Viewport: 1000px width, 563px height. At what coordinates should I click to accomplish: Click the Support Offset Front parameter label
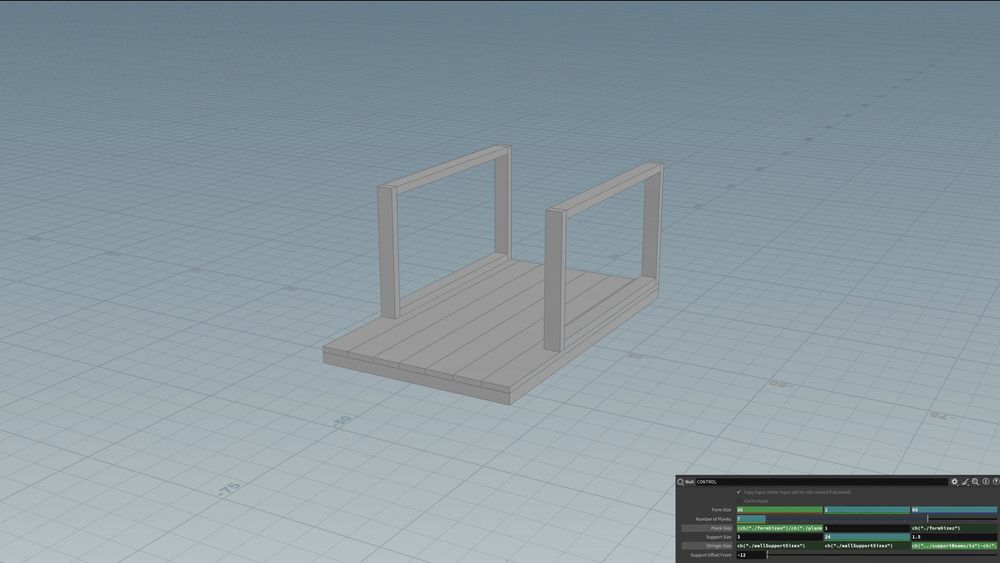click(710, 555)
